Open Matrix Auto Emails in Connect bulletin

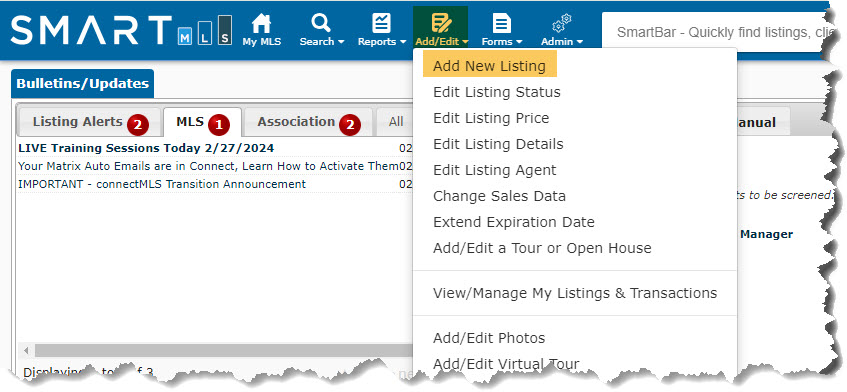pos(209,166)
